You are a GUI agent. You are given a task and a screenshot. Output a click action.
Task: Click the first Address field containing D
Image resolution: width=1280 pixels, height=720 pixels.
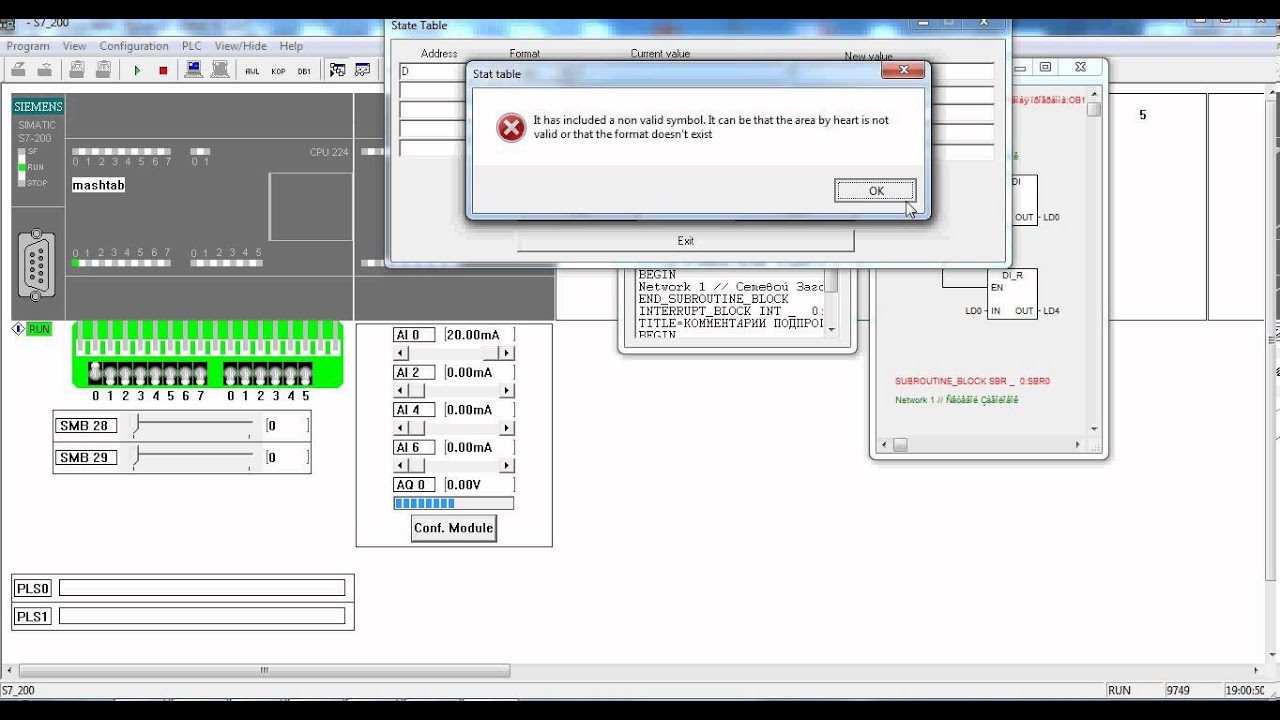(x=433, y=72)
